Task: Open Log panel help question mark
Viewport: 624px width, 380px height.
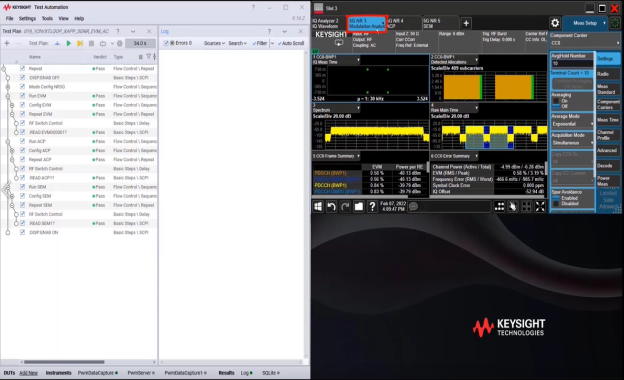Action: 269,31
